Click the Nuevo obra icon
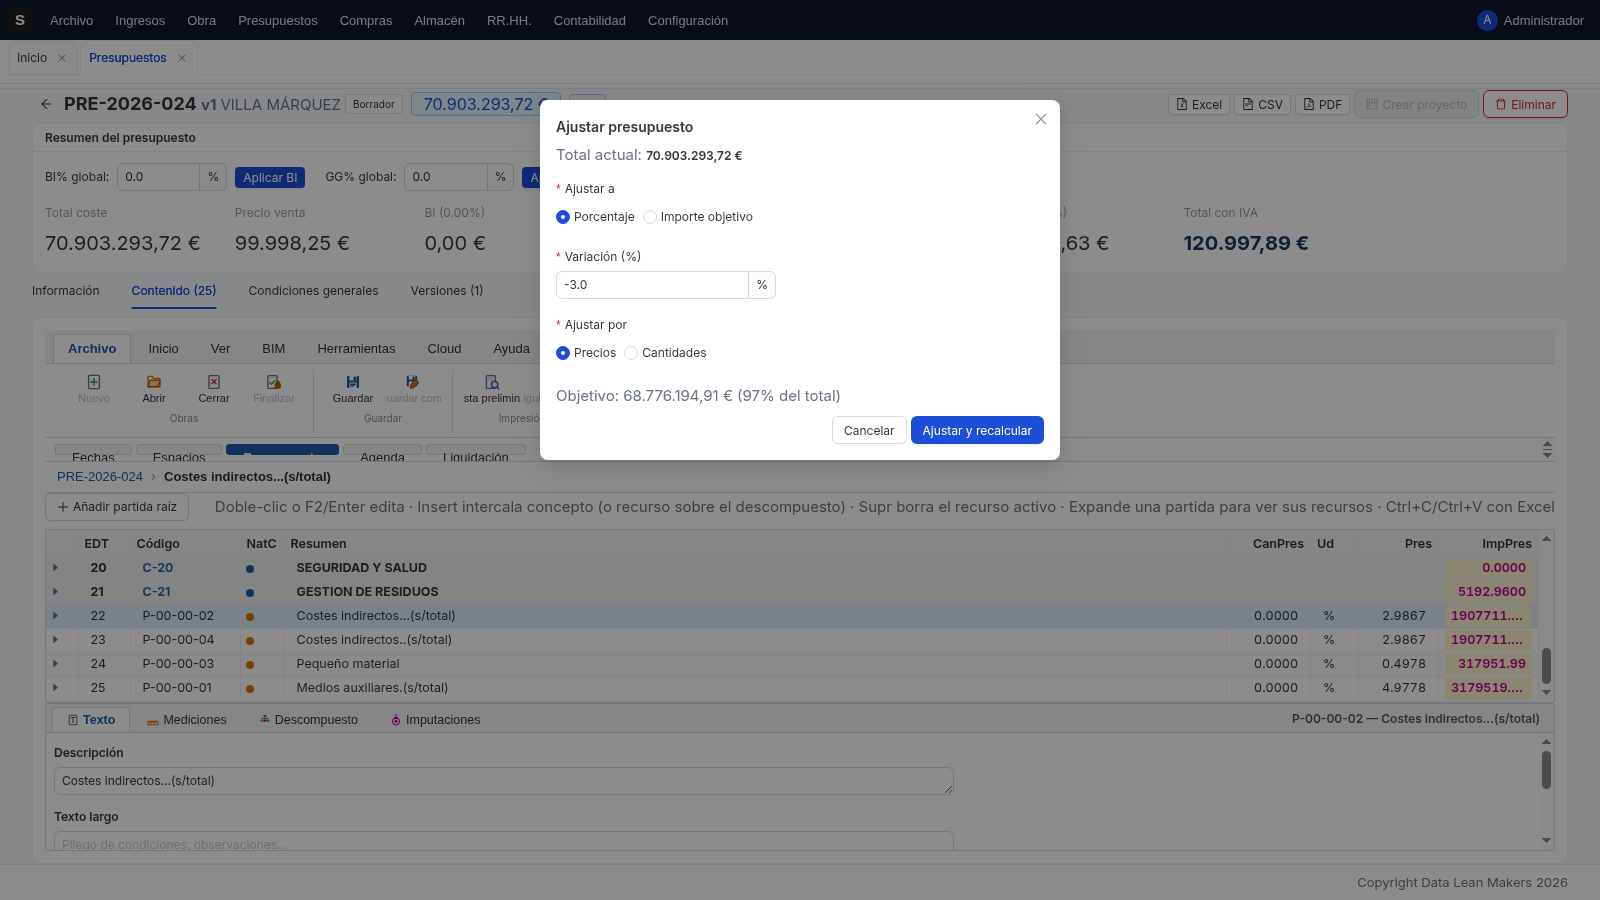Viewport: 1600px width, 900px height. [x=94, y=382]
